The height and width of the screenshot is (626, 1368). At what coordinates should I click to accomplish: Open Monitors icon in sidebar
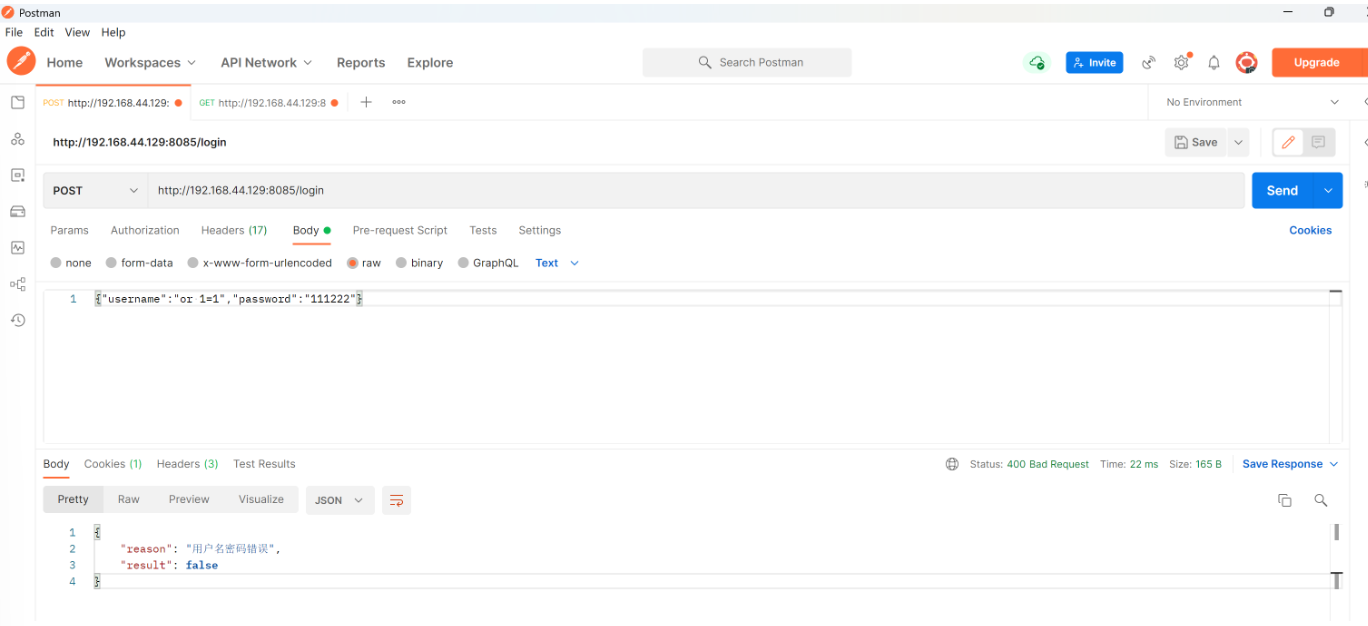[x=17, y=247]
